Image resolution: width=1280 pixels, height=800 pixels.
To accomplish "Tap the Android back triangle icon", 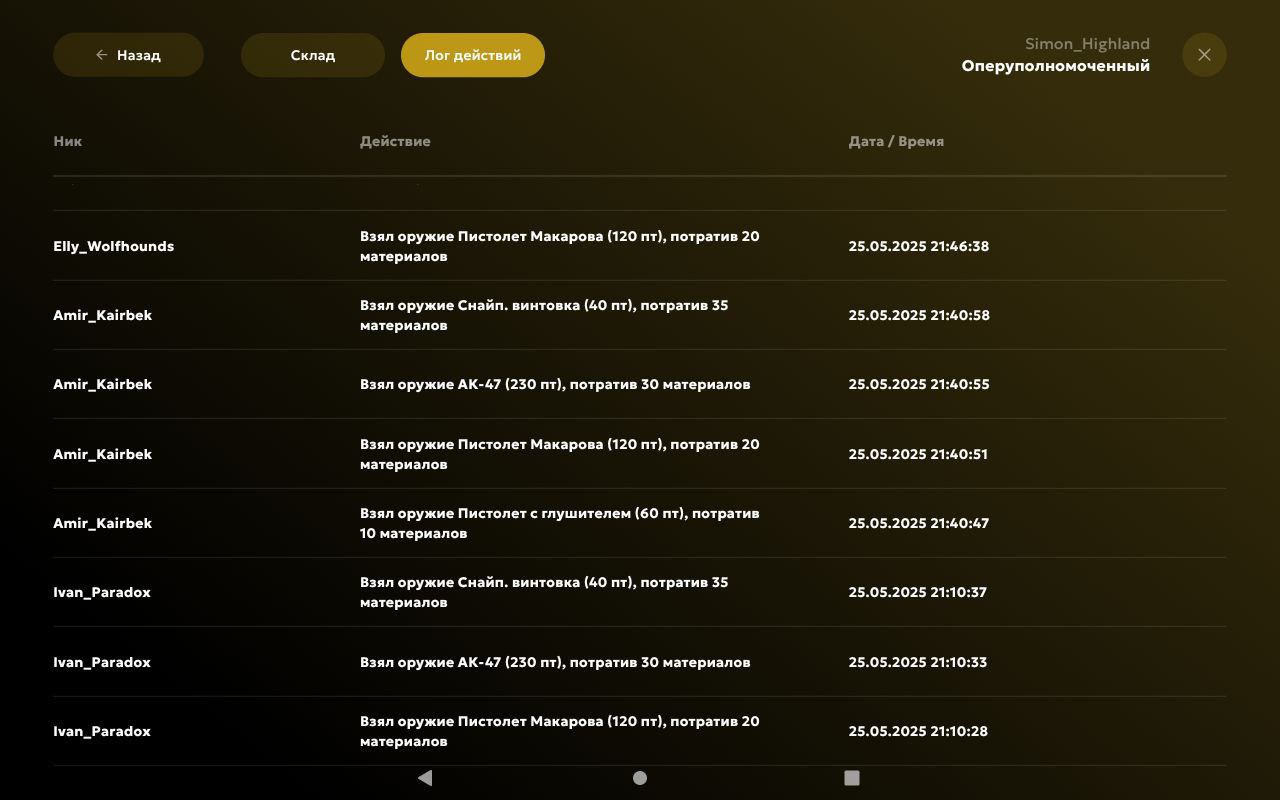I will pos(425,778).
